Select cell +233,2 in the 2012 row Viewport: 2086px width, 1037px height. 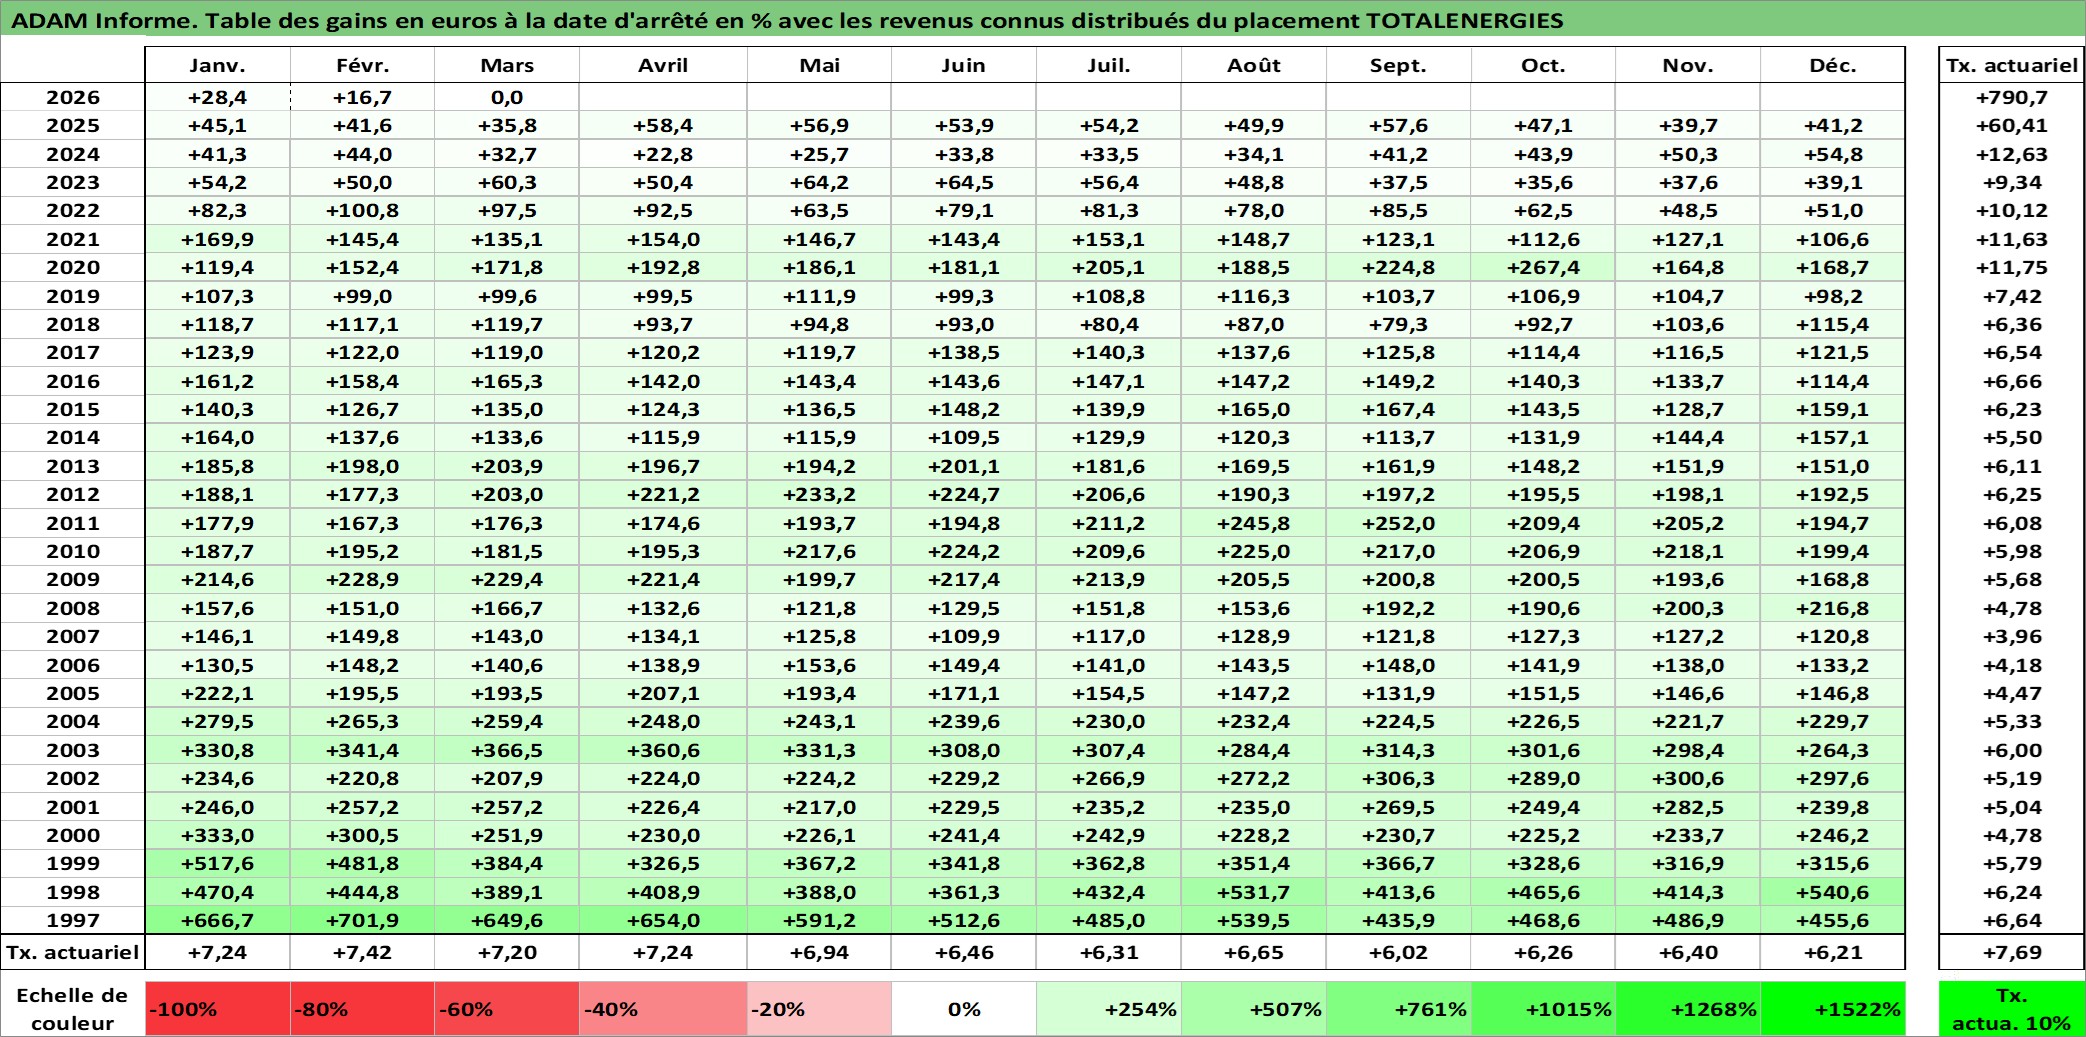coord(819,494)
